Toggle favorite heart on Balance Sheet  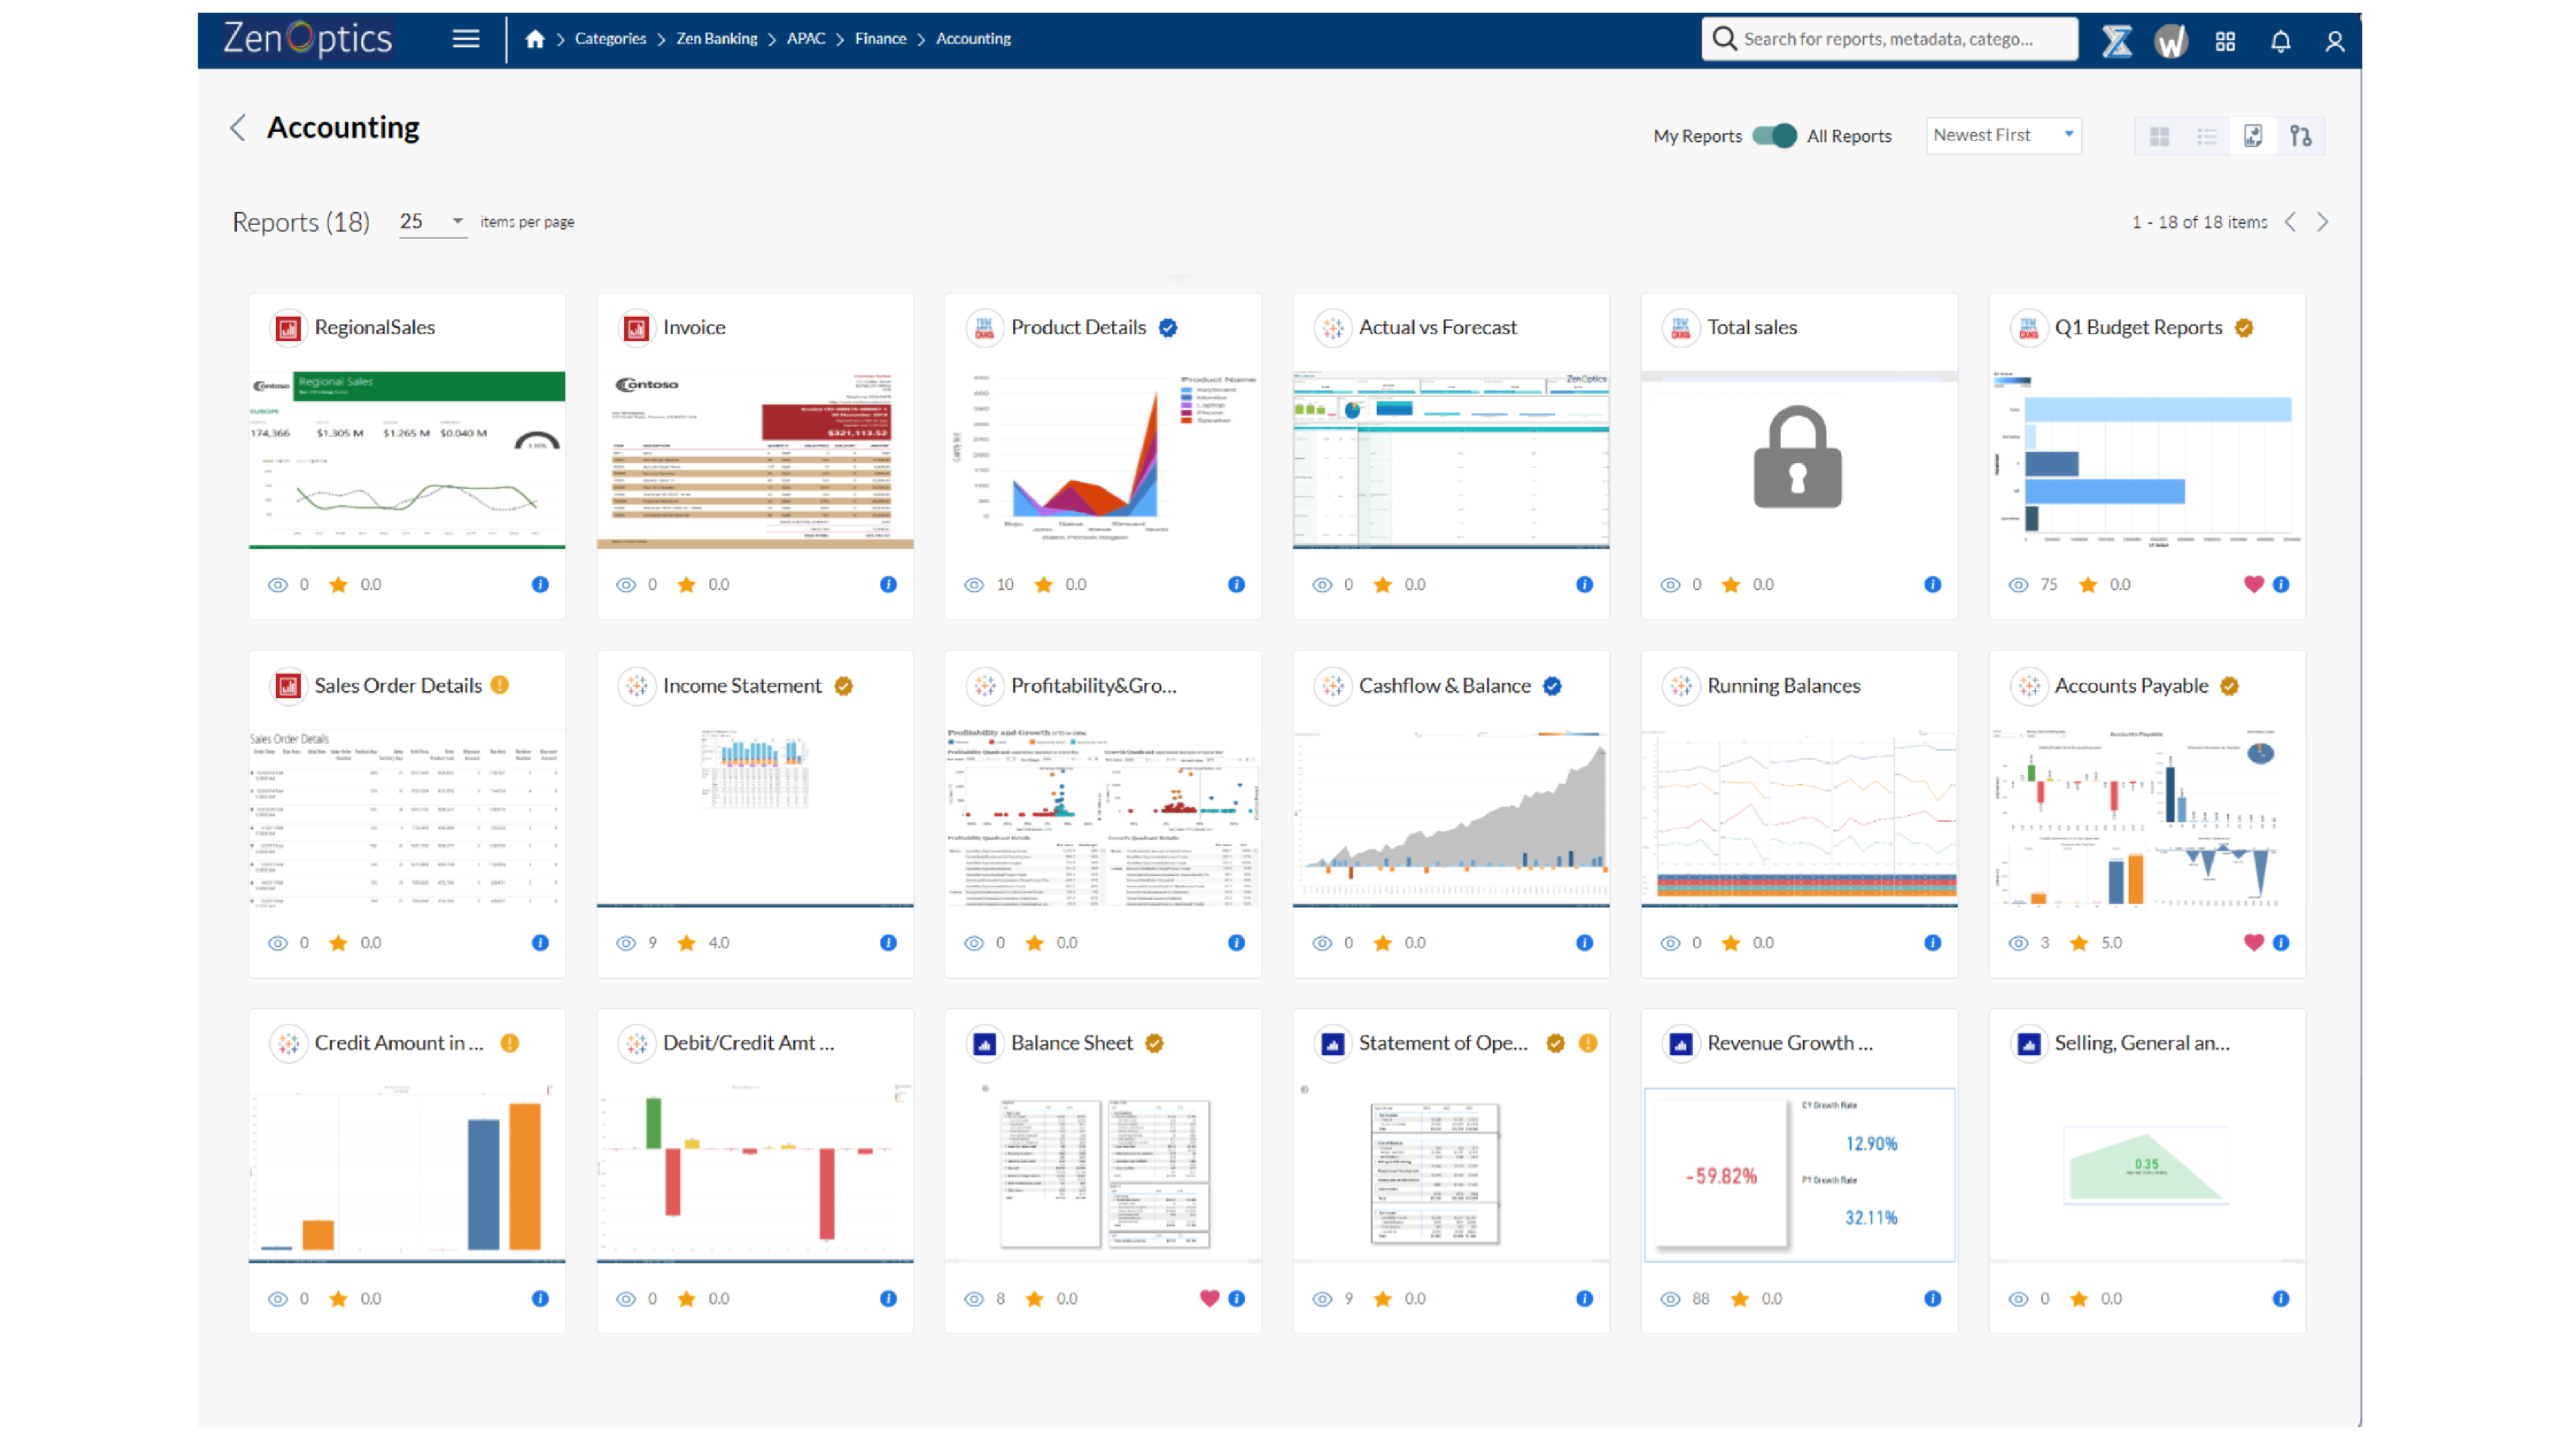(1209, 1299)
